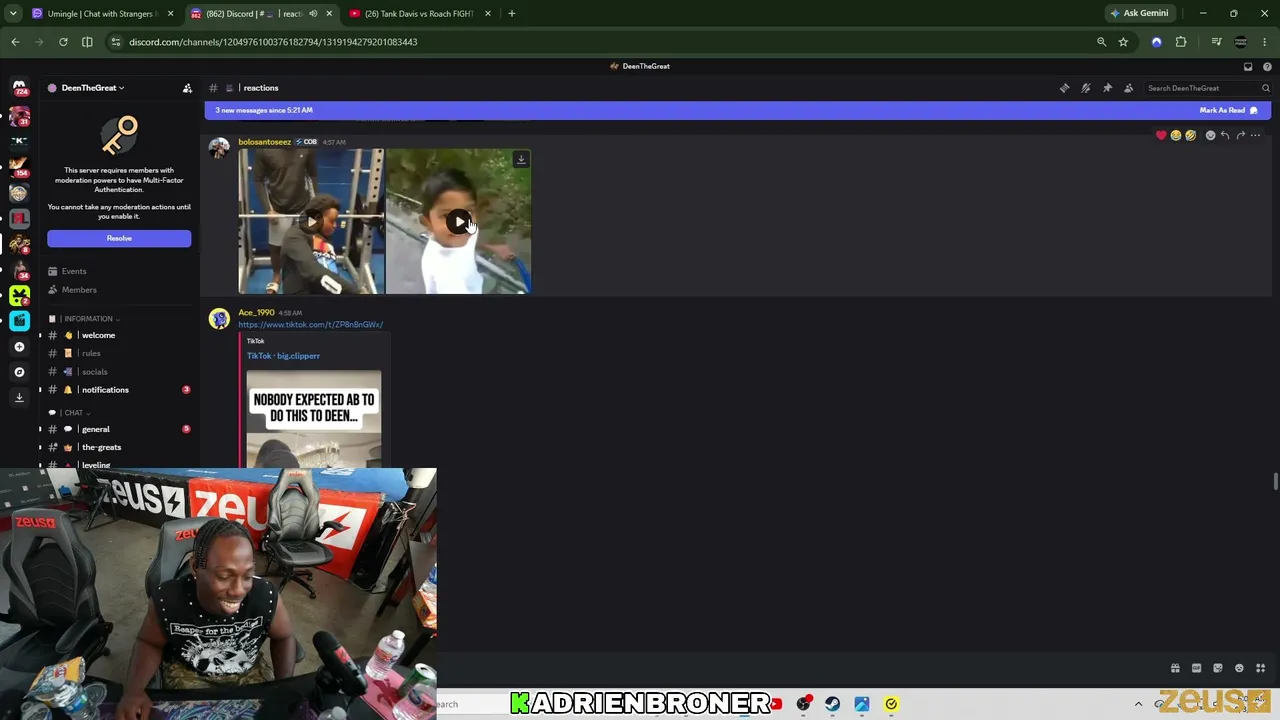This screenshot has height=720, width=1280.
Task: Open the yellow Norton icon on taskbar
Action: [x=891, y=704]
